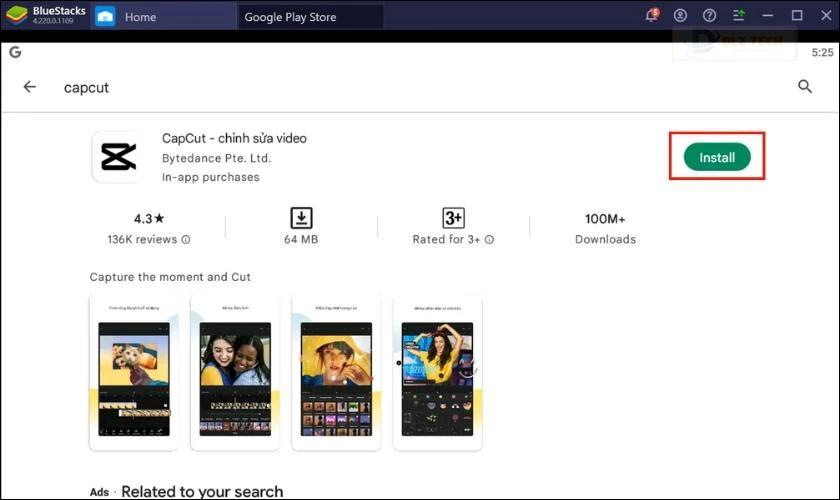
Task: Switch to the Home tab
Action: point(163,17)
